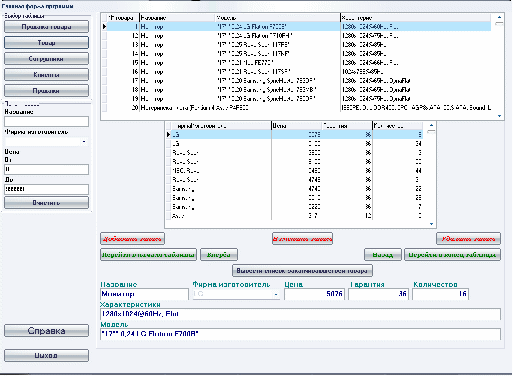The image size is (513, 376).
Task: Go to end of table button
Action: click(452, 255)
